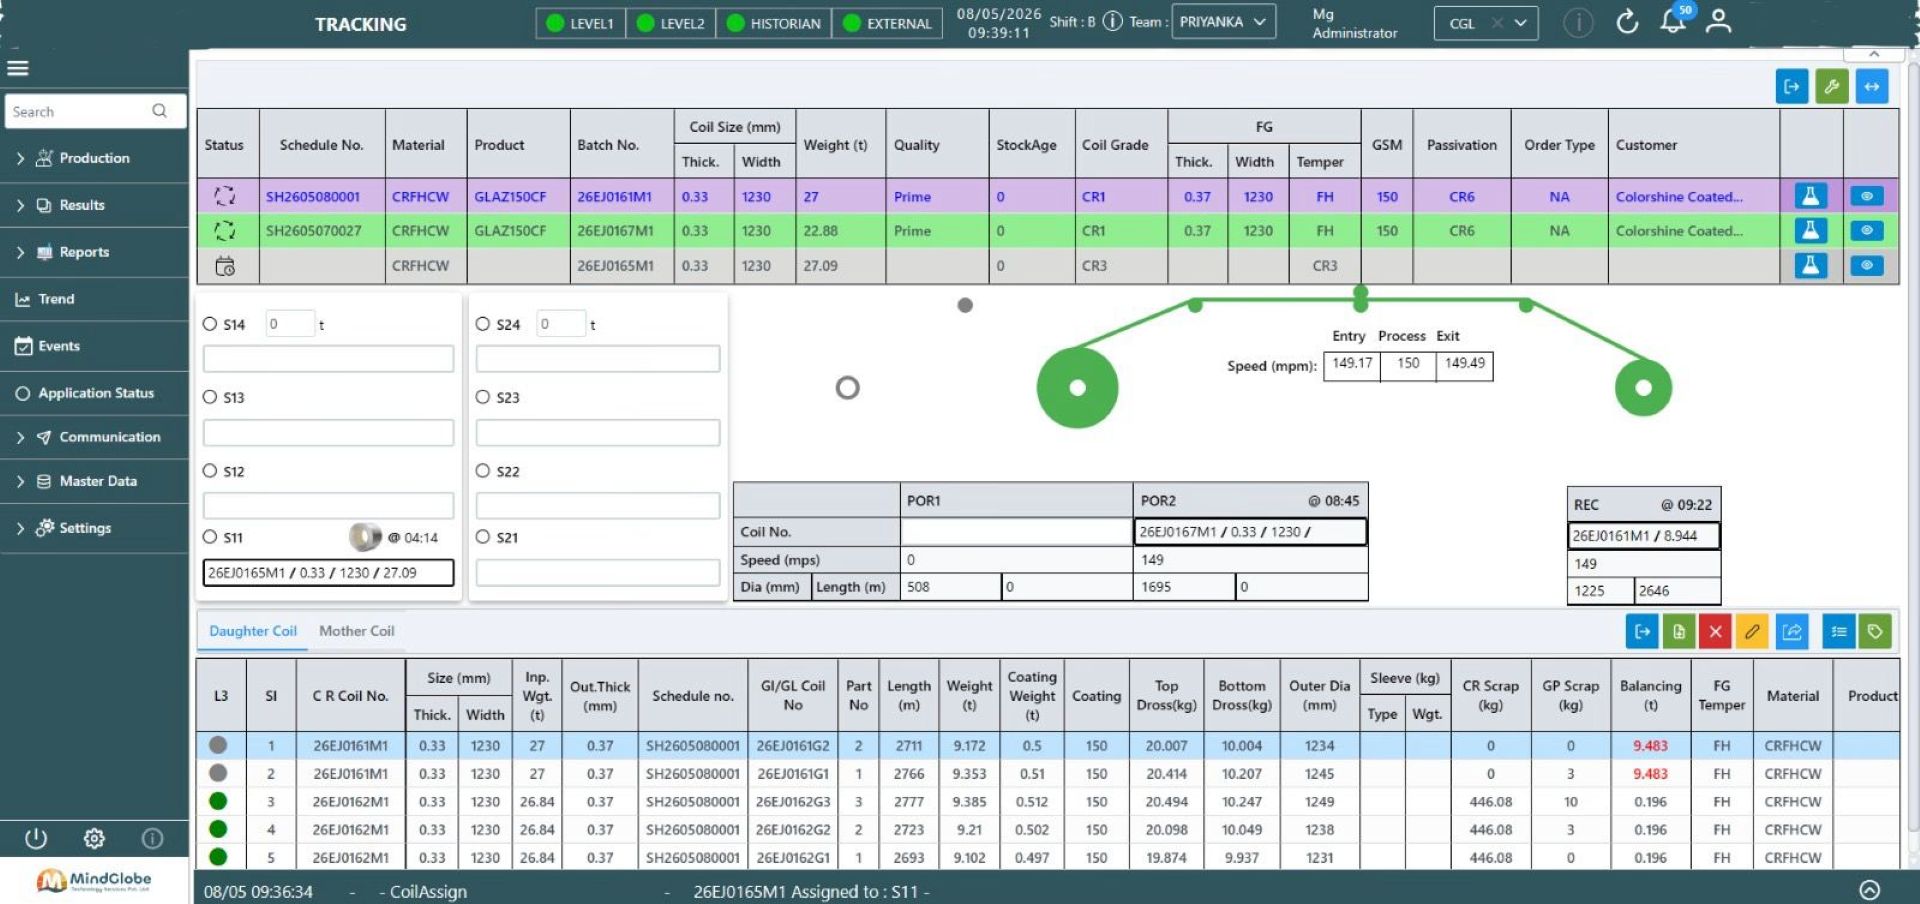Open the notifications bell icon
This screenshot has width=1920, height=904.
[x=1673, y=21]
